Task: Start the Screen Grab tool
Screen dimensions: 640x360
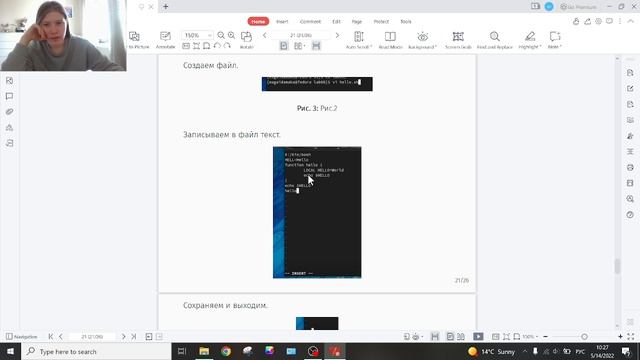Action: (x=458, y=40)
